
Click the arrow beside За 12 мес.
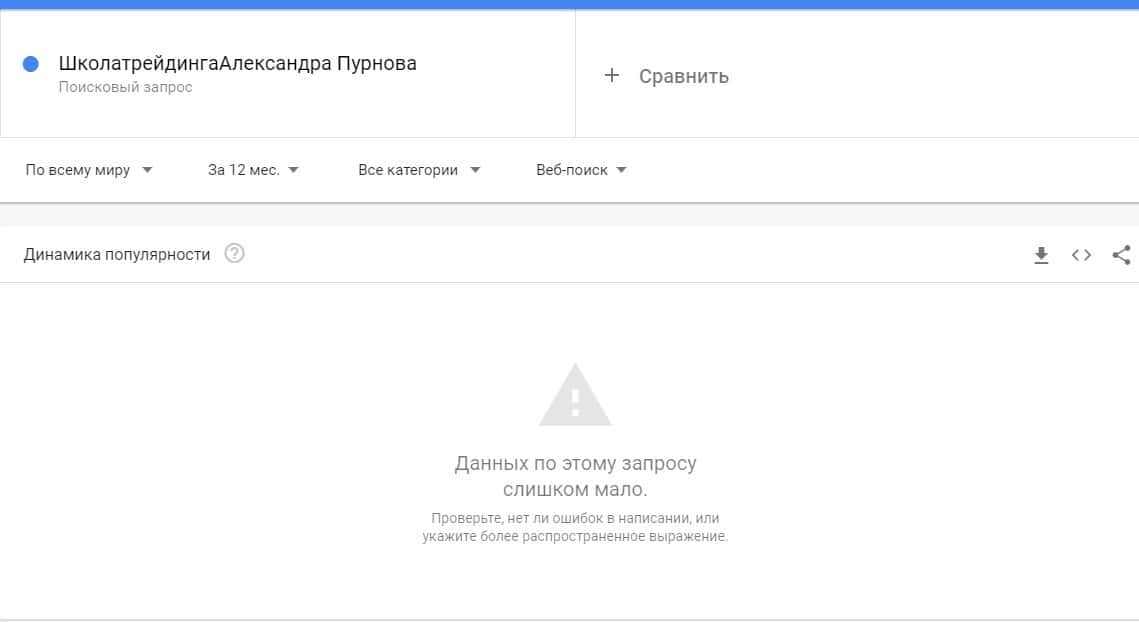tap(293, 170)
